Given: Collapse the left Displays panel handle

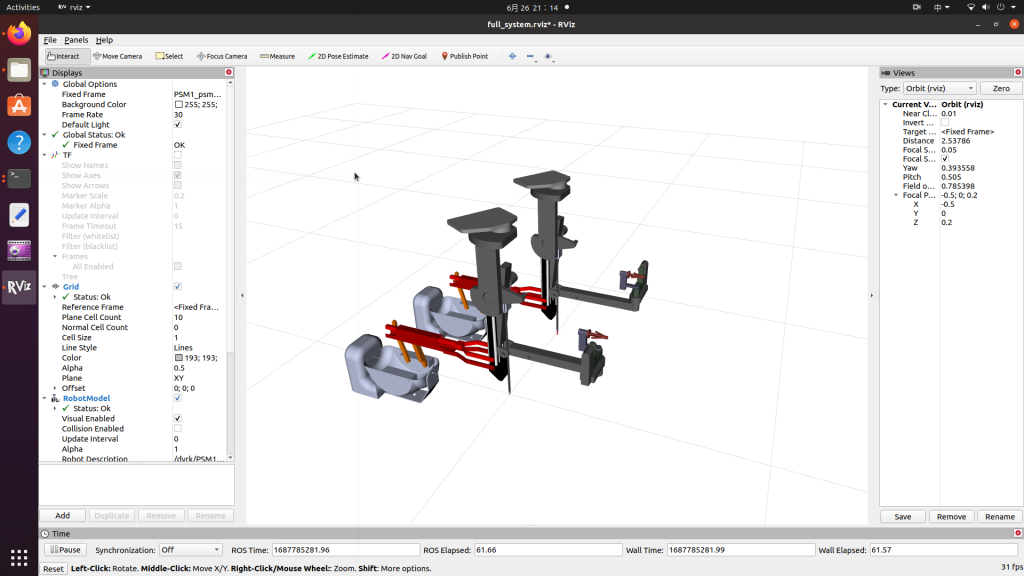Looking at the screenshot, I should [242, 295].
